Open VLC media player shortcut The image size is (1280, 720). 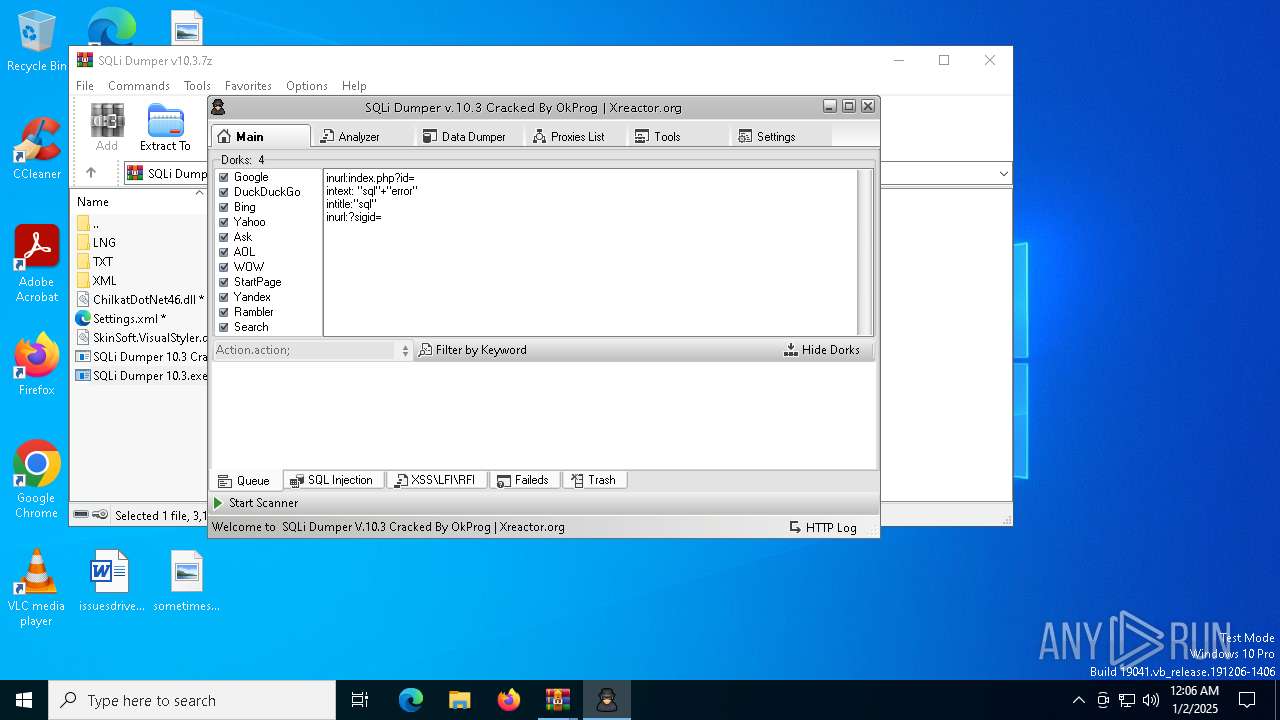click(x=36, y=588)
